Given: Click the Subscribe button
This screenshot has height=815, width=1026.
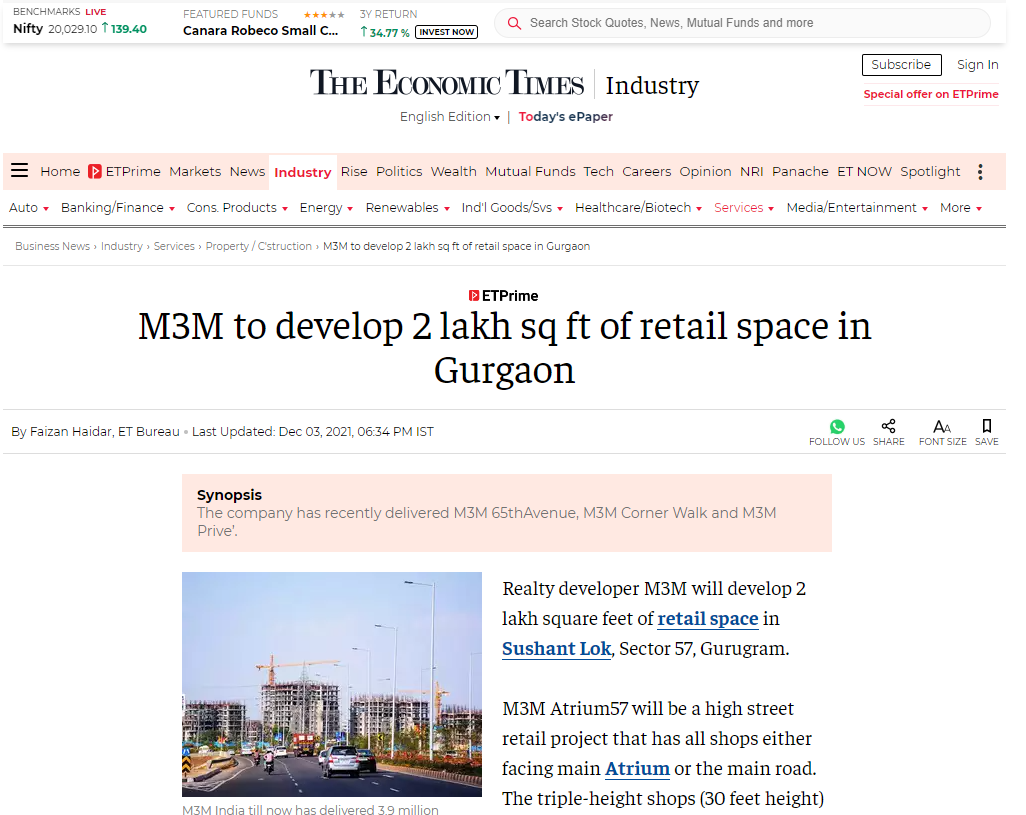Looking at the screenshot, I should pos(901,65).
